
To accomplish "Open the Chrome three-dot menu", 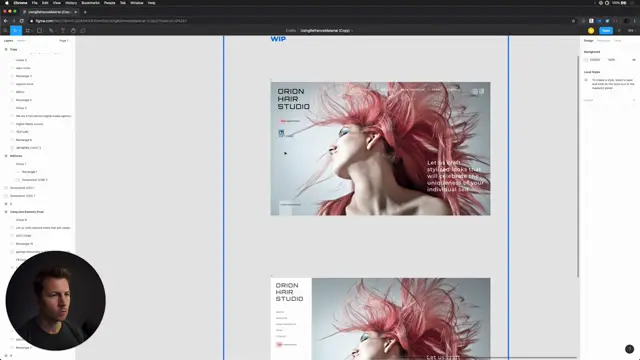I will pos(635,21).
